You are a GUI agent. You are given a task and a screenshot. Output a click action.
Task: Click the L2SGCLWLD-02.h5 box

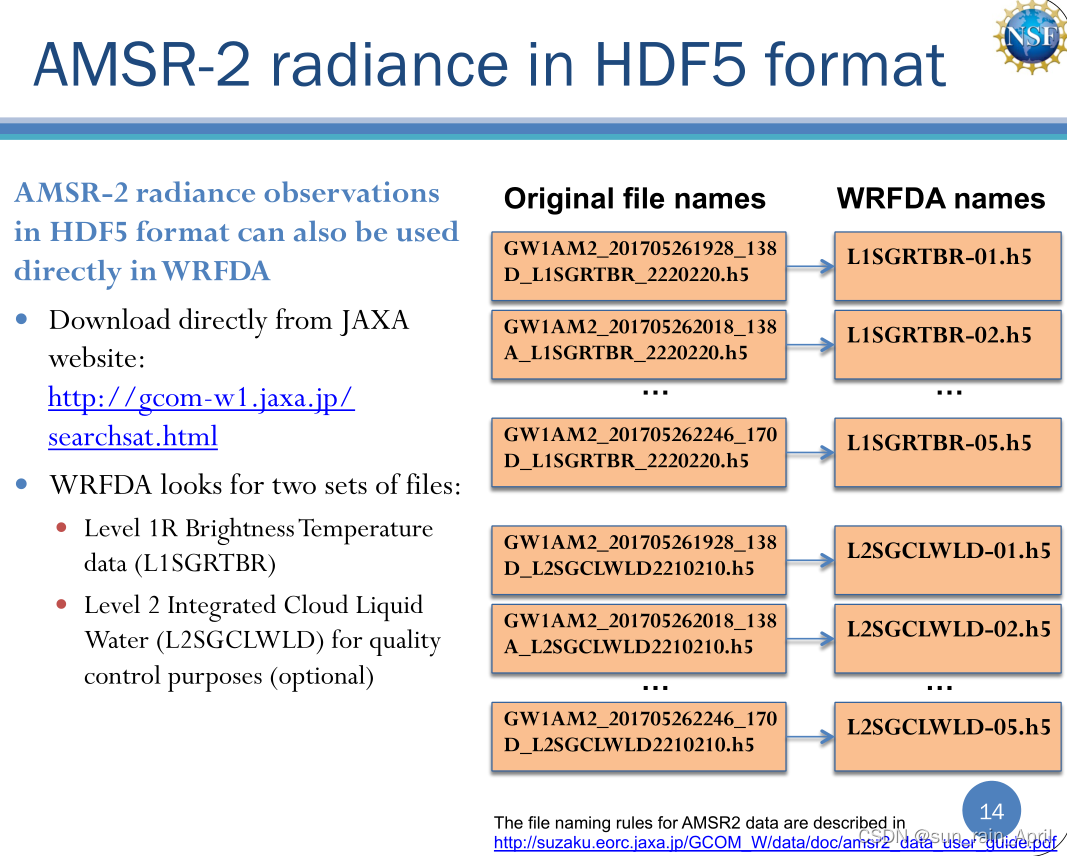pyautogui.click(x=947, y=638)
